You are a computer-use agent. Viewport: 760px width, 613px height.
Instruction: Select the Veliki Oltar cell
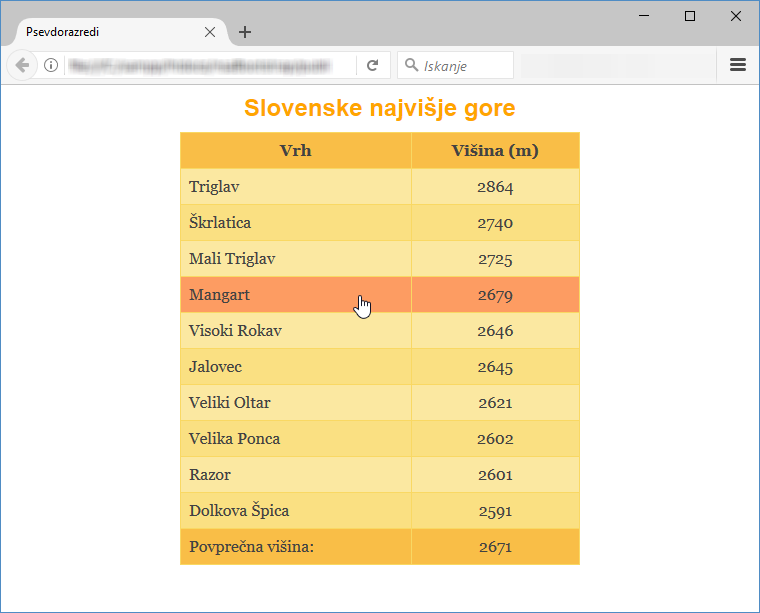296,403
